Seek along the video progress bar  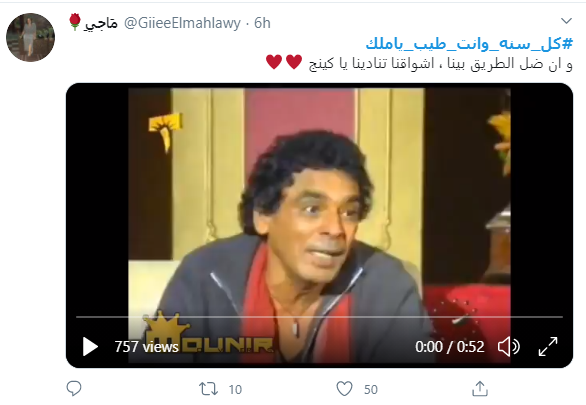coord(320,317)
